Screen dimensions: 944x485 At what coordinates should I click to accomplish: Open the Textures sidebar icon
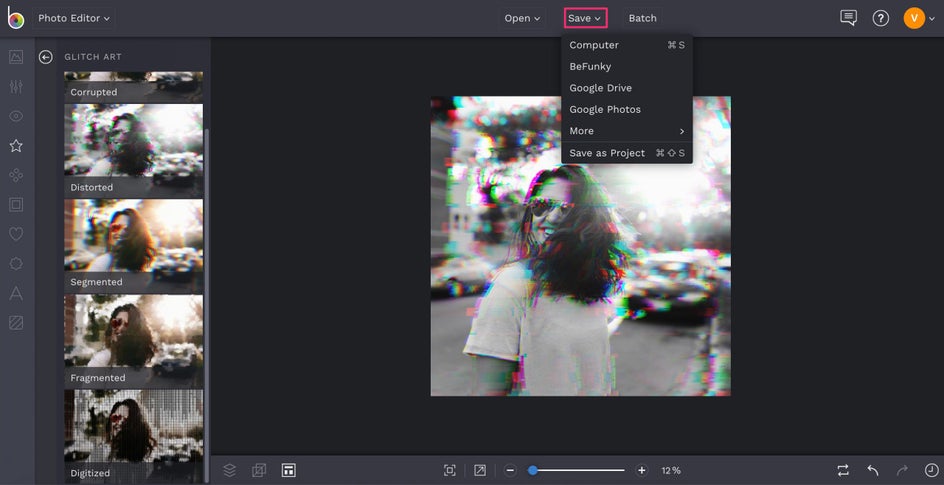(x=16, y=323)
